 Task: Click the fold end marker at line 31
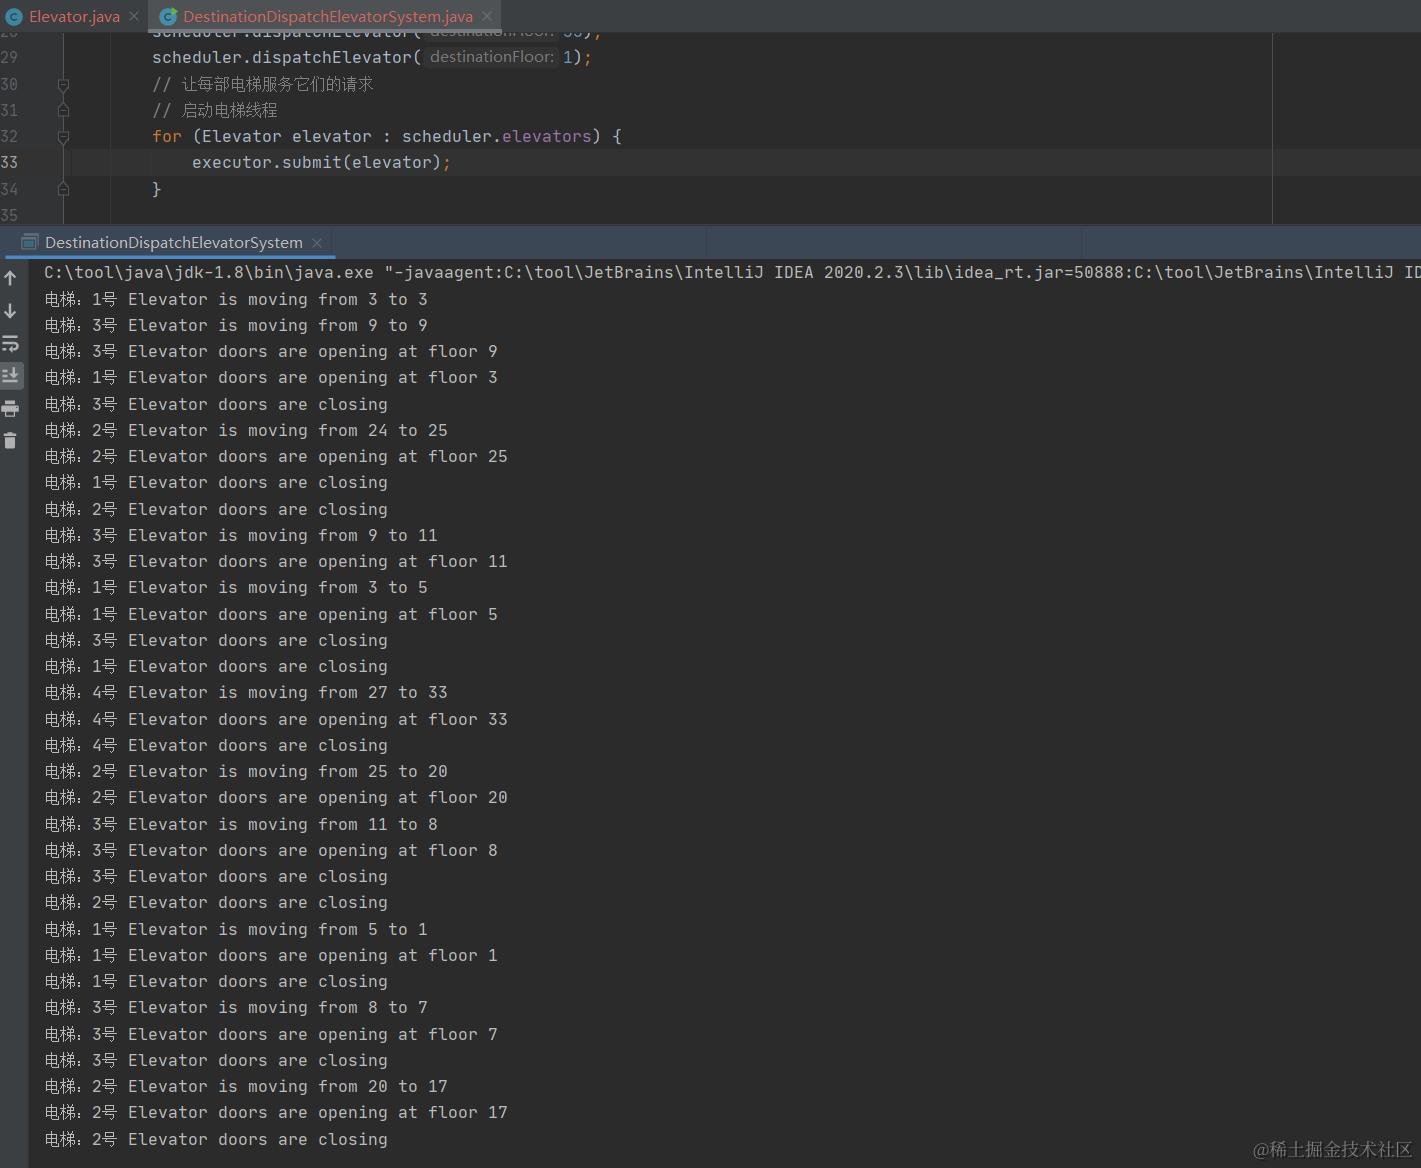63,110
